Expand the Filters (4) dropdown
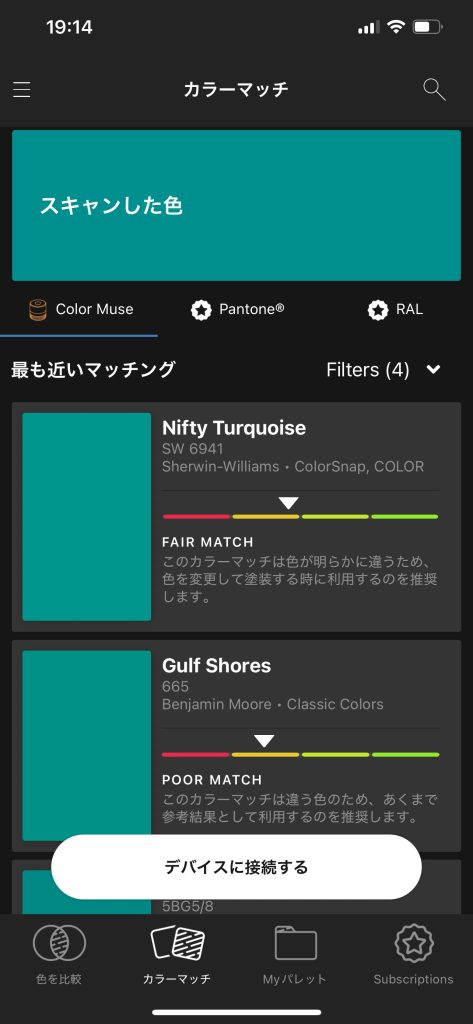The image size is (473, 1024). pos(384,370)
